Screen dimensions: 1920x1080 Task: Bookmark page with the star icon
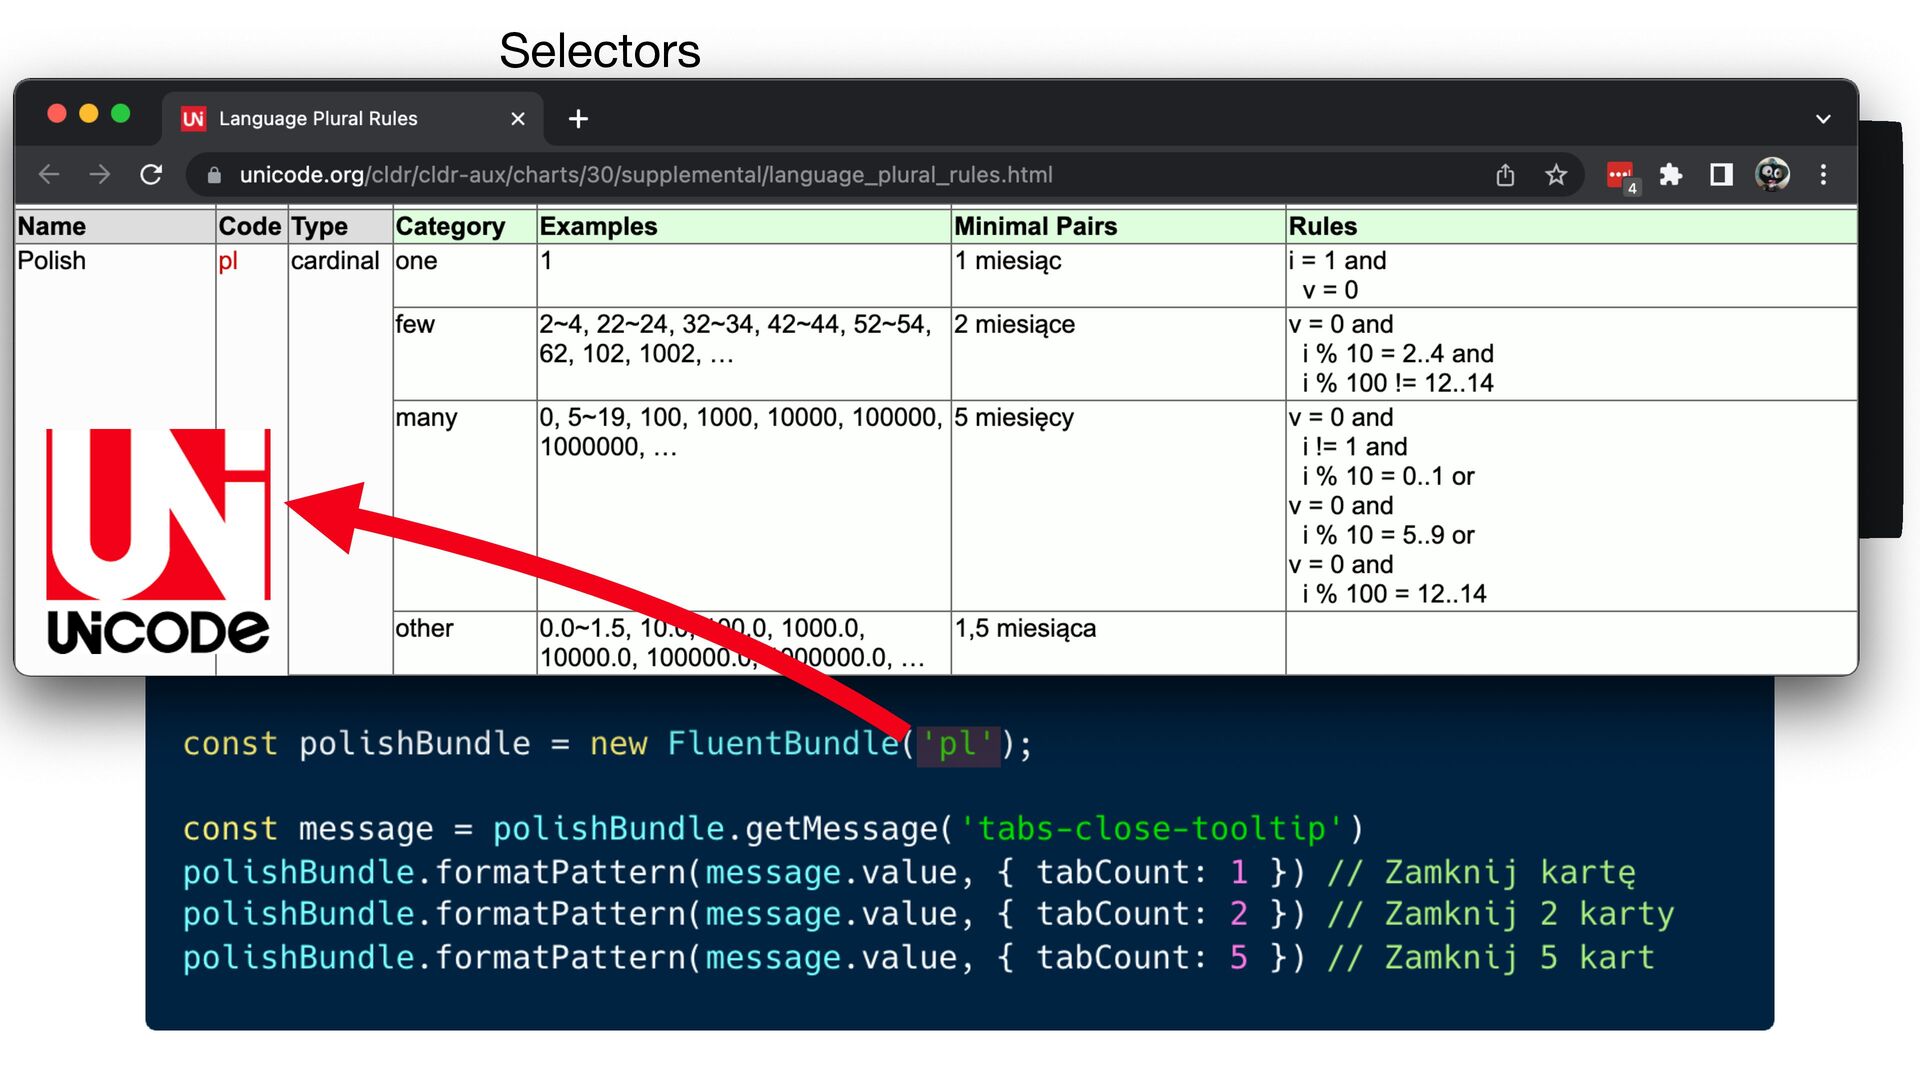tap(1556, 175)
